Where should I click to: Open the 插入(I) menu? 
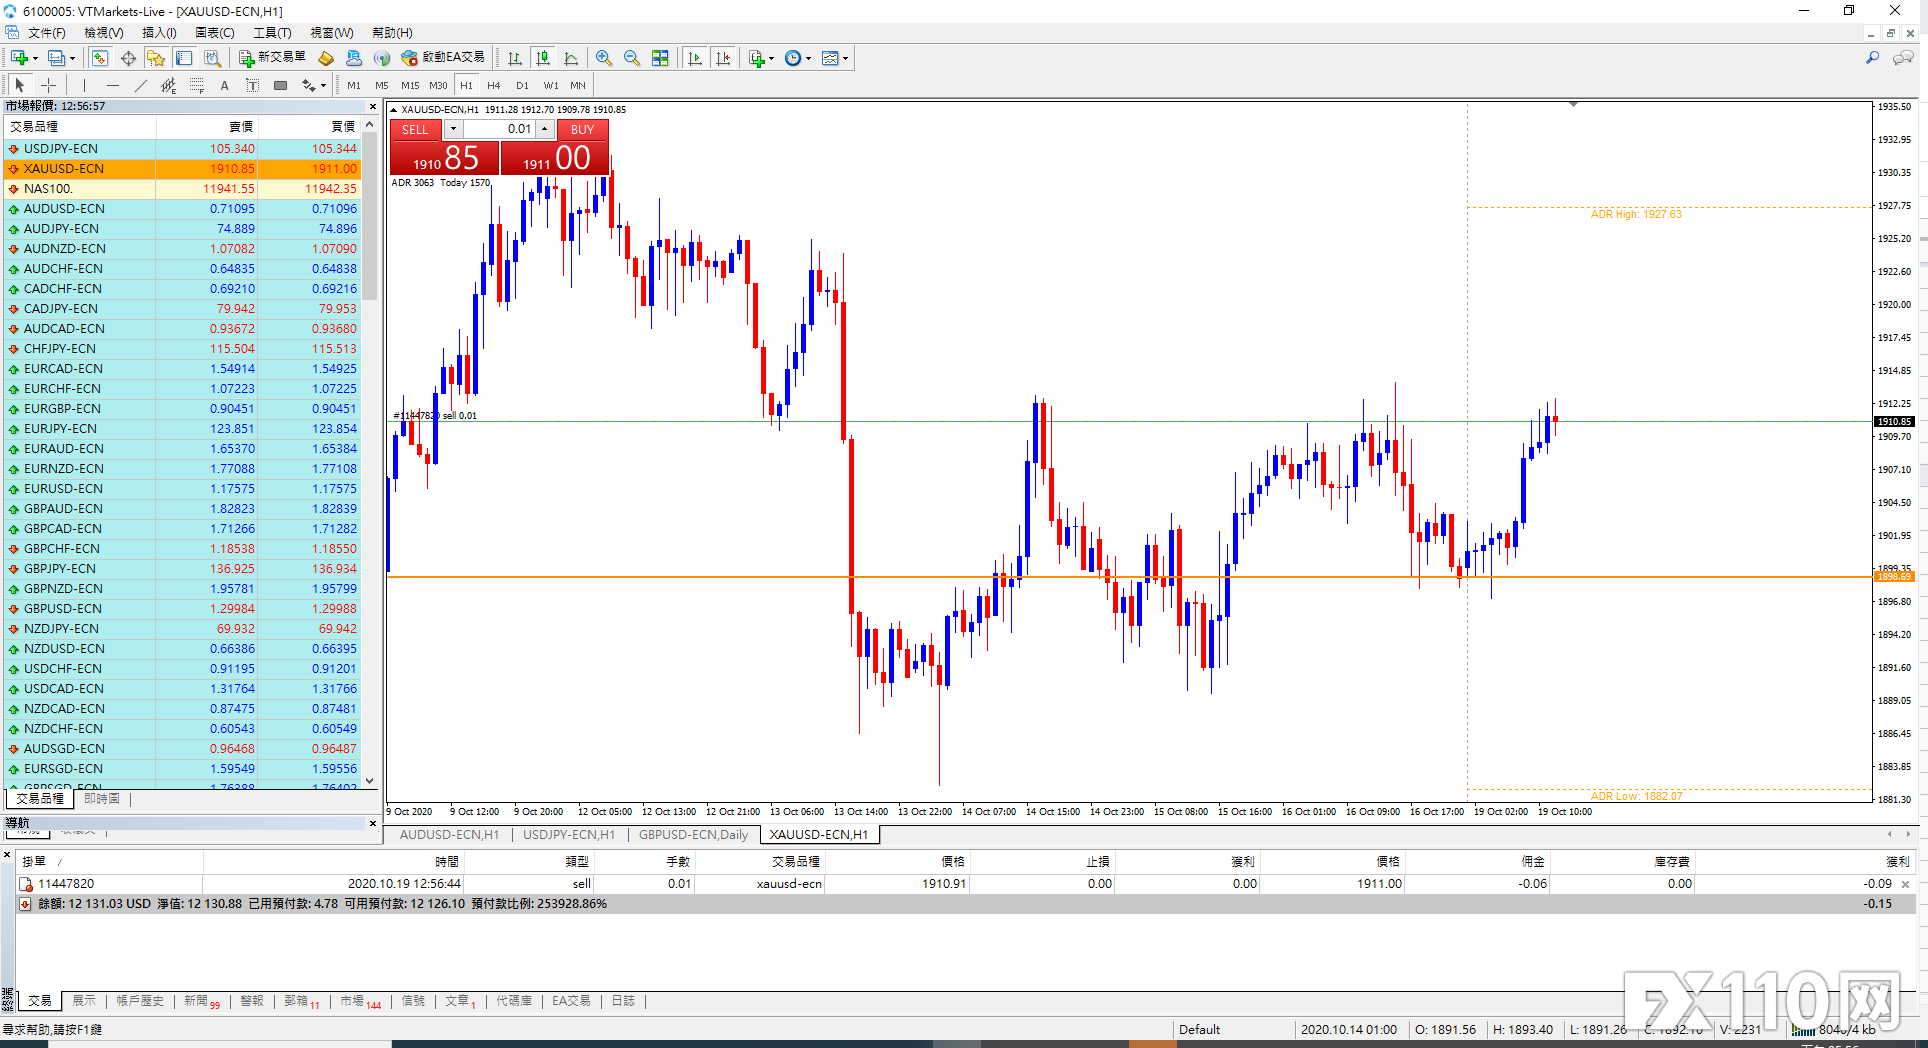click(x=160, y=33)
